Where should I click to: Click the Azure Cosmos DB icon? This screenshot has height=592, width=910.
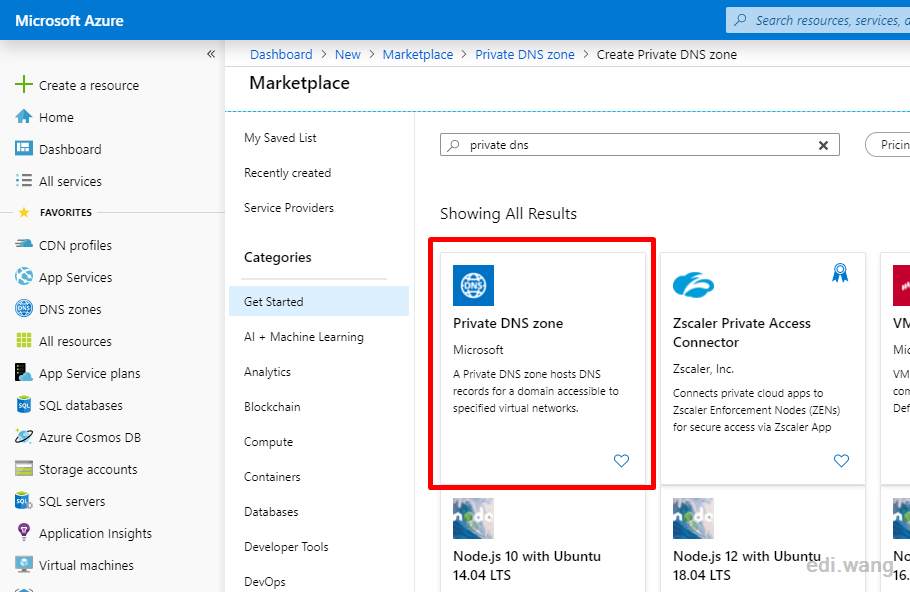coord(24,436)
